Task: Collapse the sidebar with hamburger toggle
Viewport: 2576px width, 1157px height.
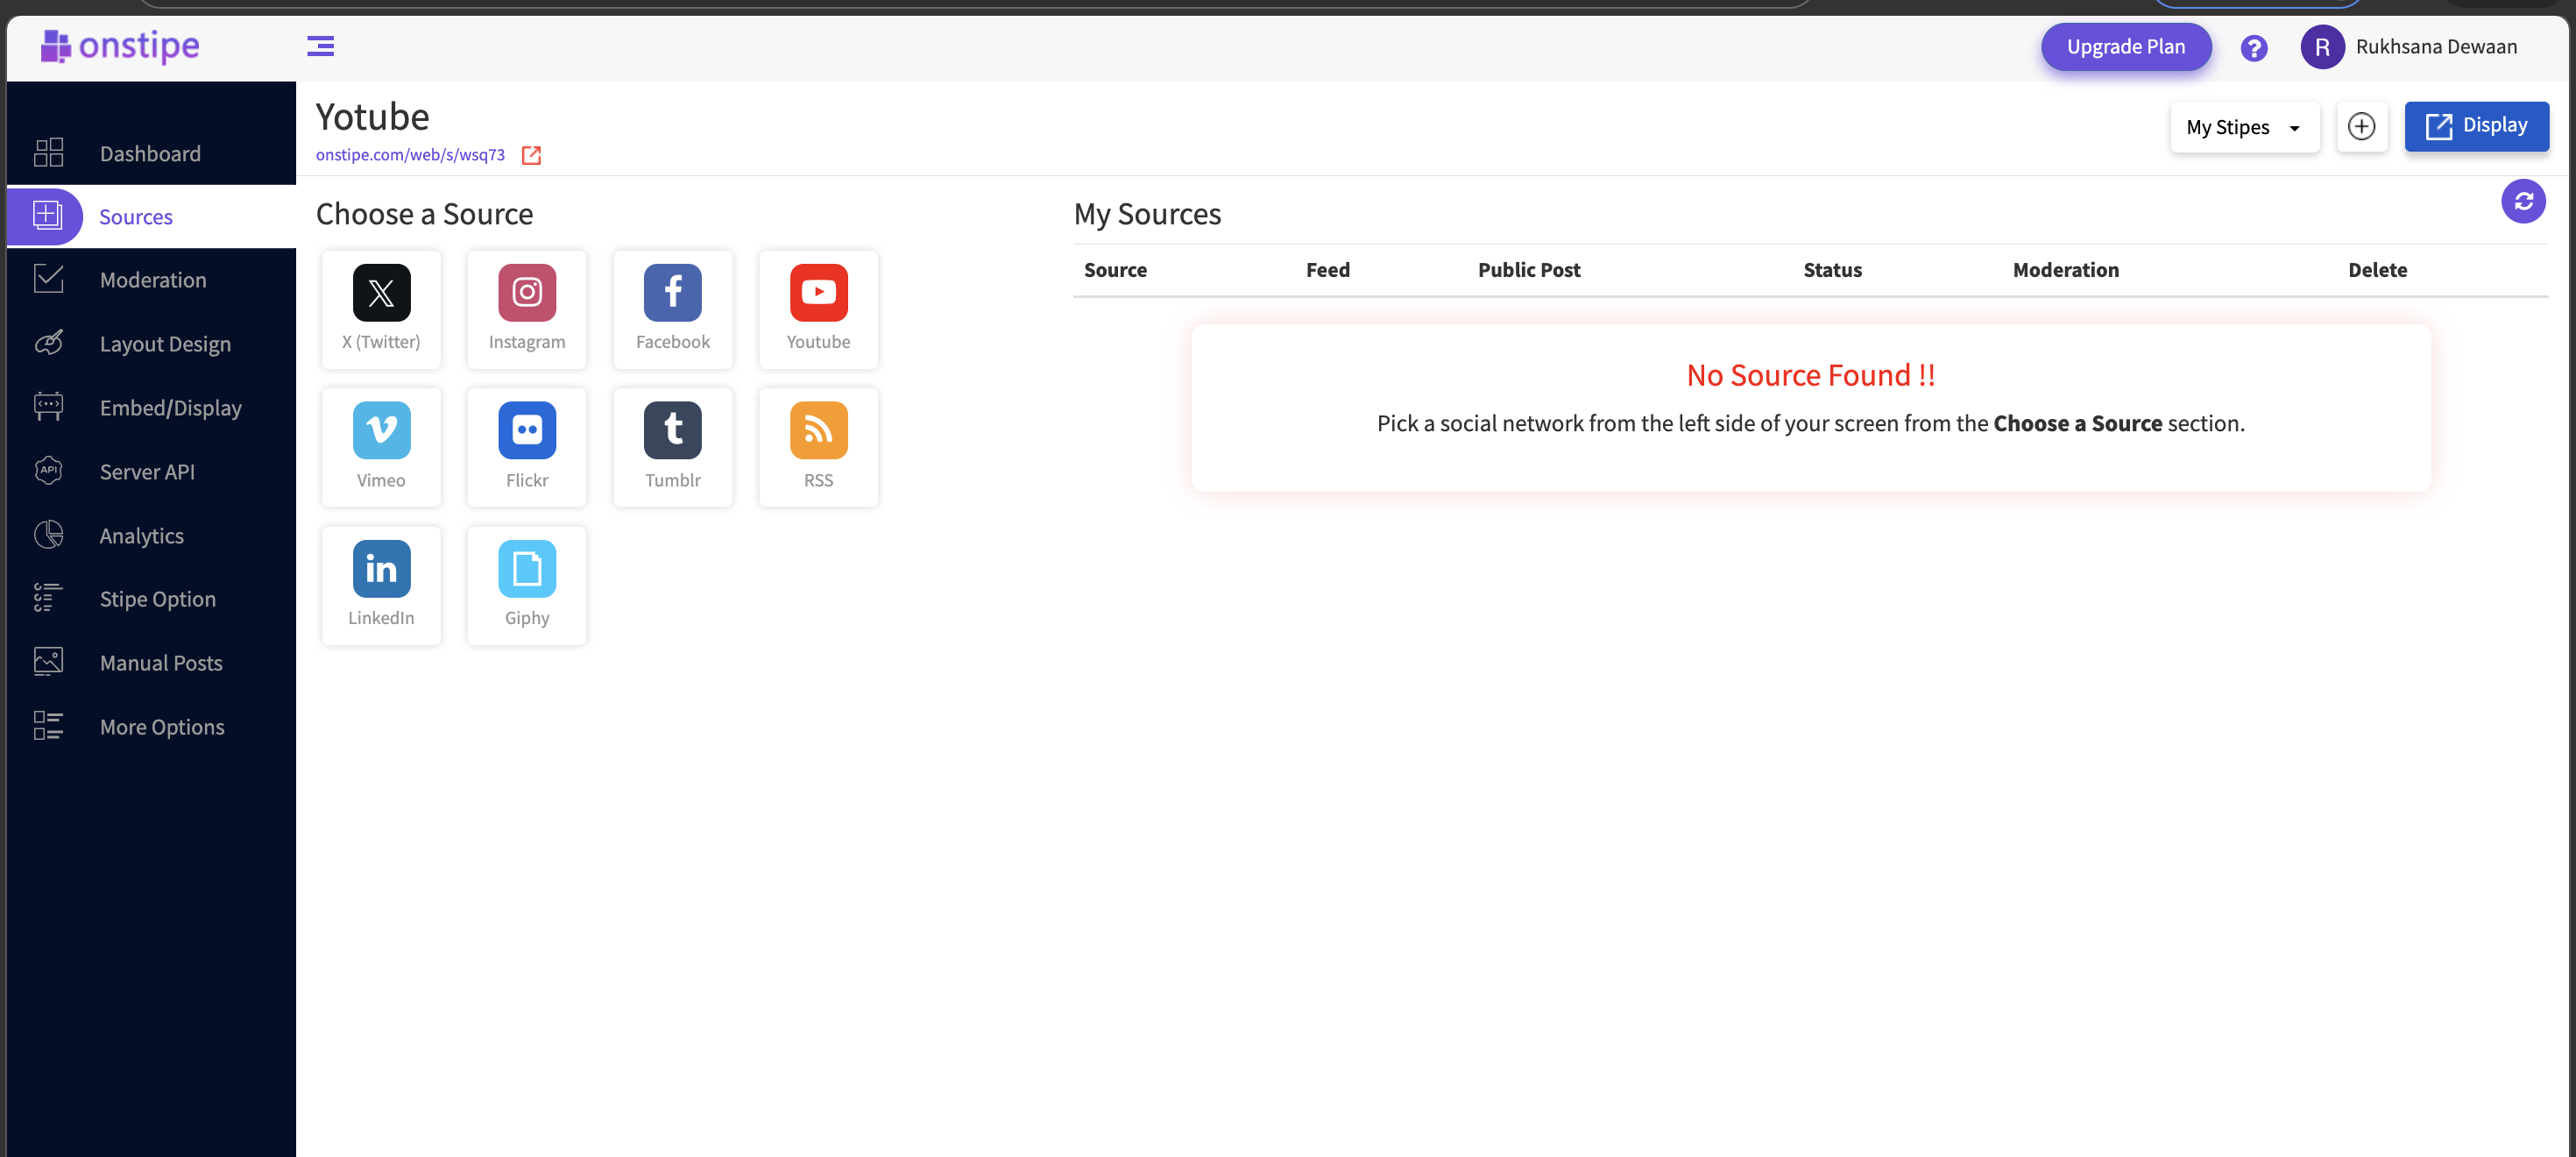Action: pos(321,46)
